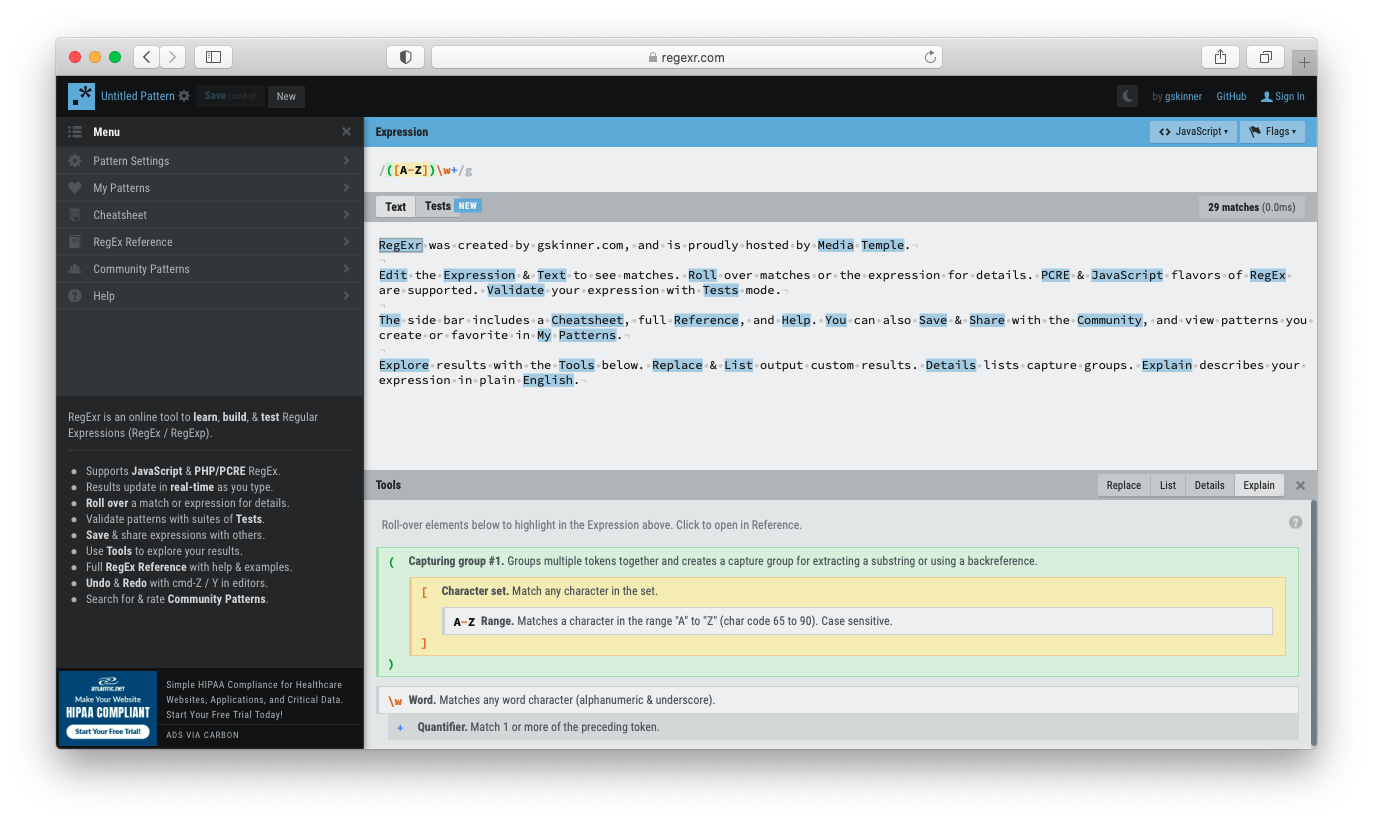1373x823 pixels.
Task: Click the Word token explanation row
Action: click(x=838, y=700)
